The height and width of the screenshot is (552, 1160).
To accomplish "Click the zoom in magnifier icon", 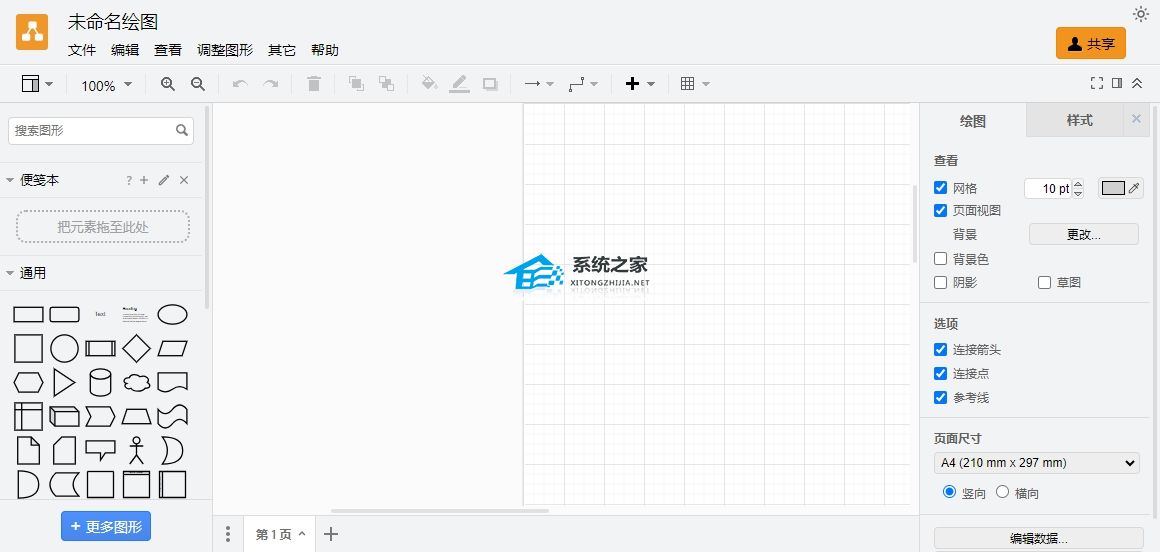I will pos(167,85).
